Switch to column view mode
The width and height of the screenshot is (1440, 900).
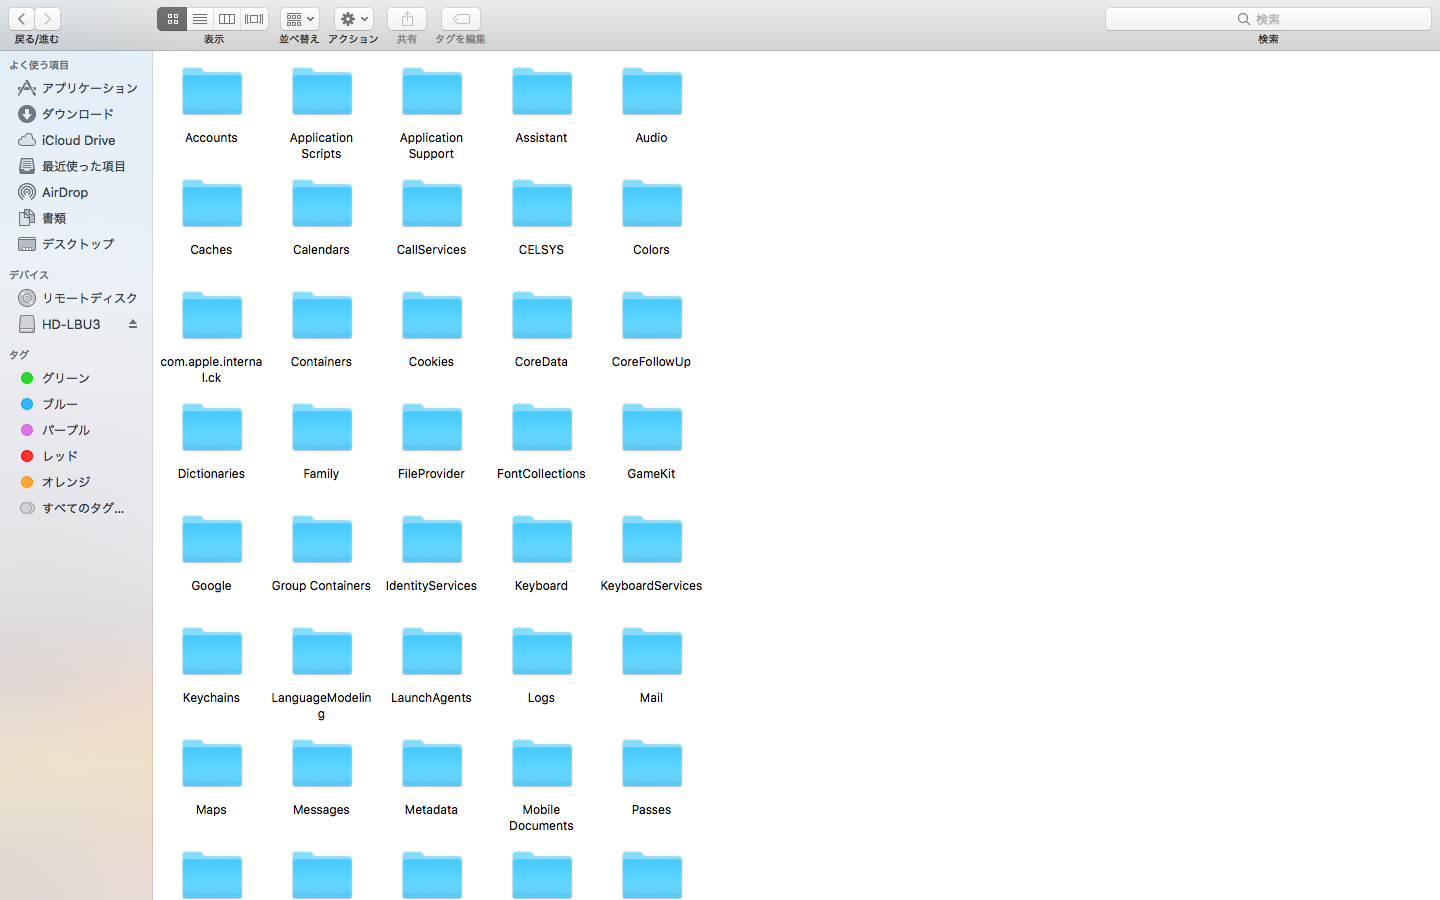click(x=227, y=19)
